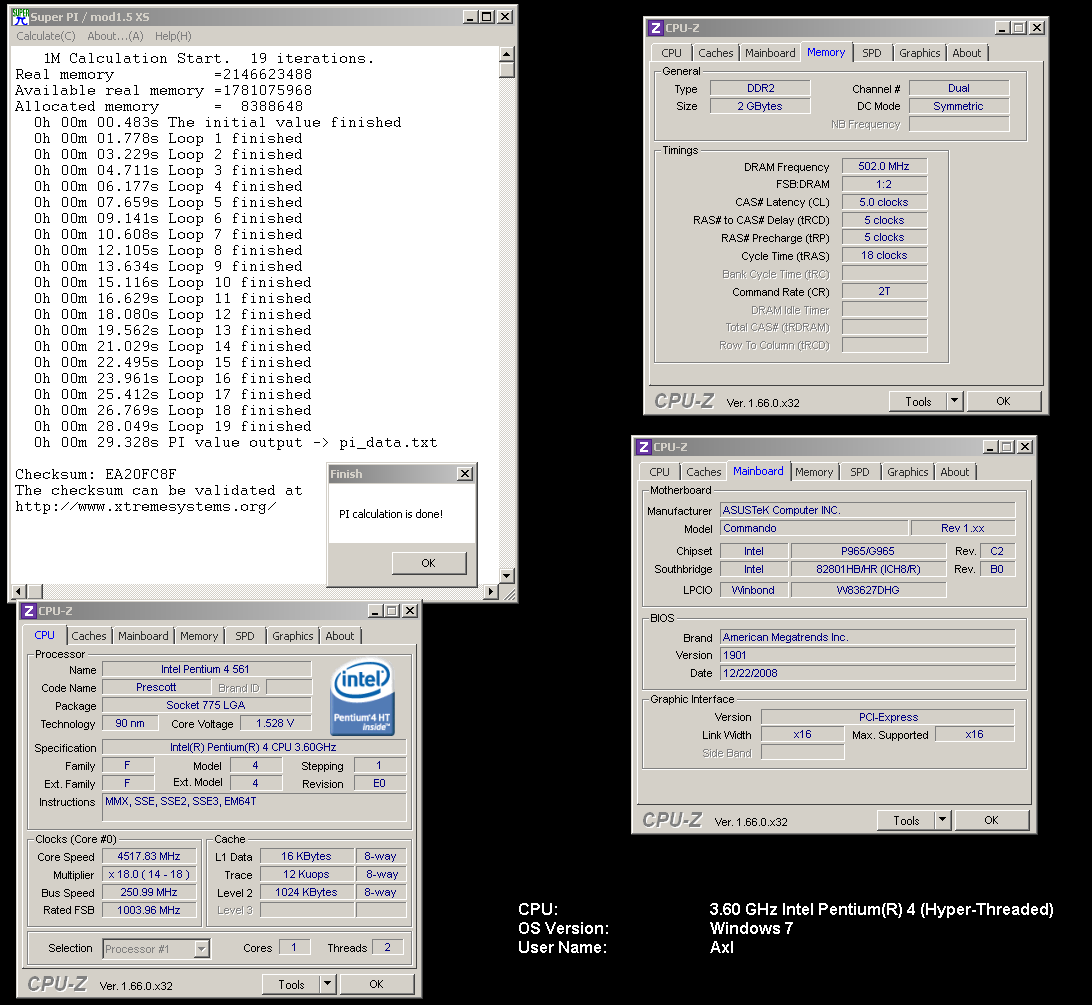1092x1005 pixels.
Task: Click Super PI vertical scrollbar down arrow
Action: tap(506, 575)
